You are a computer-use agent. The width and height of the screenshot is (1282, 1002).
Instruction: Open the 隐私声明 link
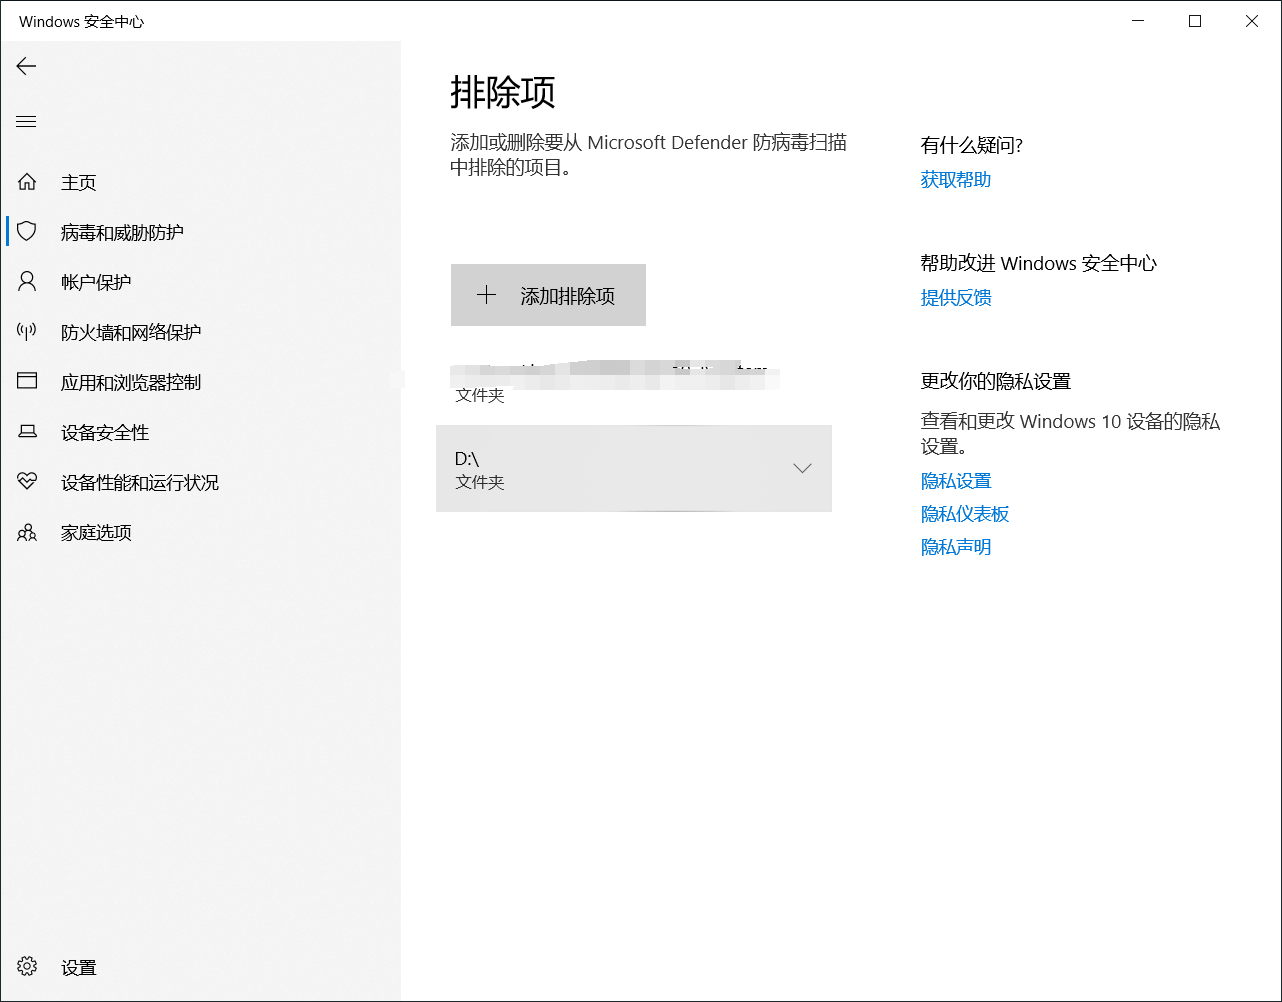(956, 547)
